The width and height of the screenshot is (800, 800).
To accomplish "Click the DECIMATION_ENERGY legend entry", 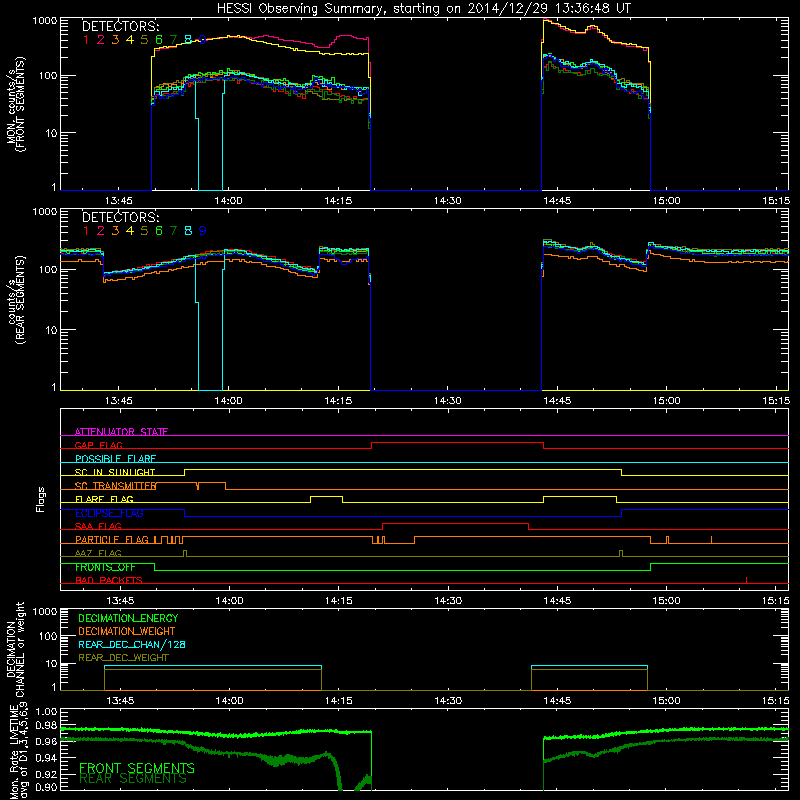I will click(x=128, y=618).
